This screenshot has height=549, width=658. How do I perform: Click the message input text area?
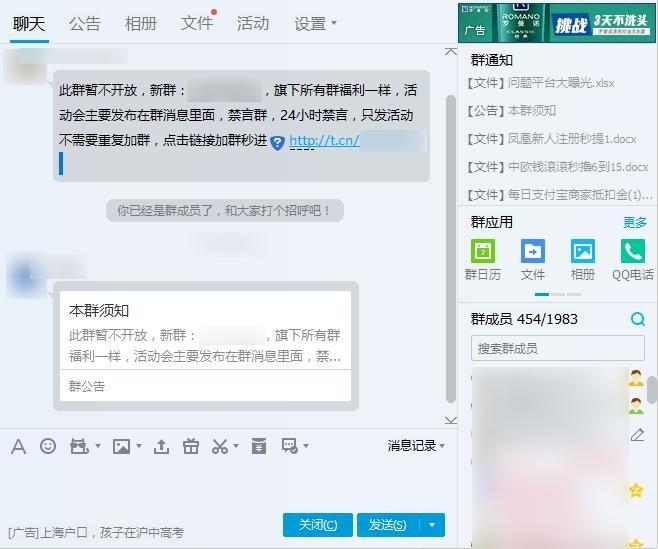[x=227, y=483]
